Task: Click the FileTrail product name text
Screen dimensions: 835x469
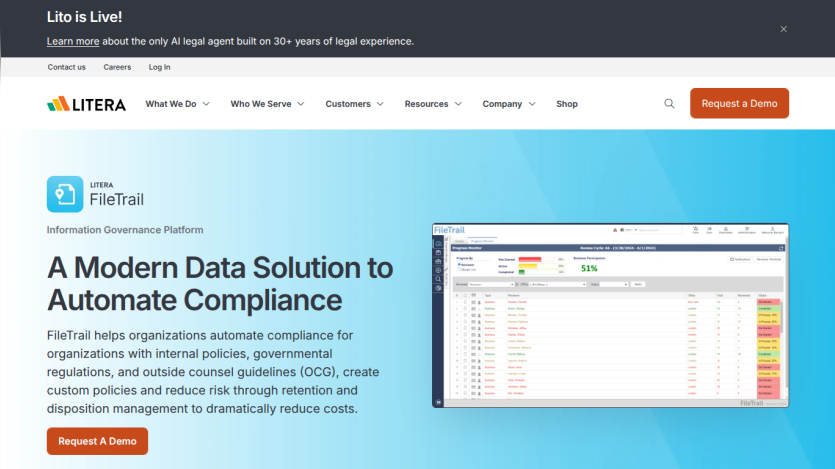Action: (x=117, y=200)
